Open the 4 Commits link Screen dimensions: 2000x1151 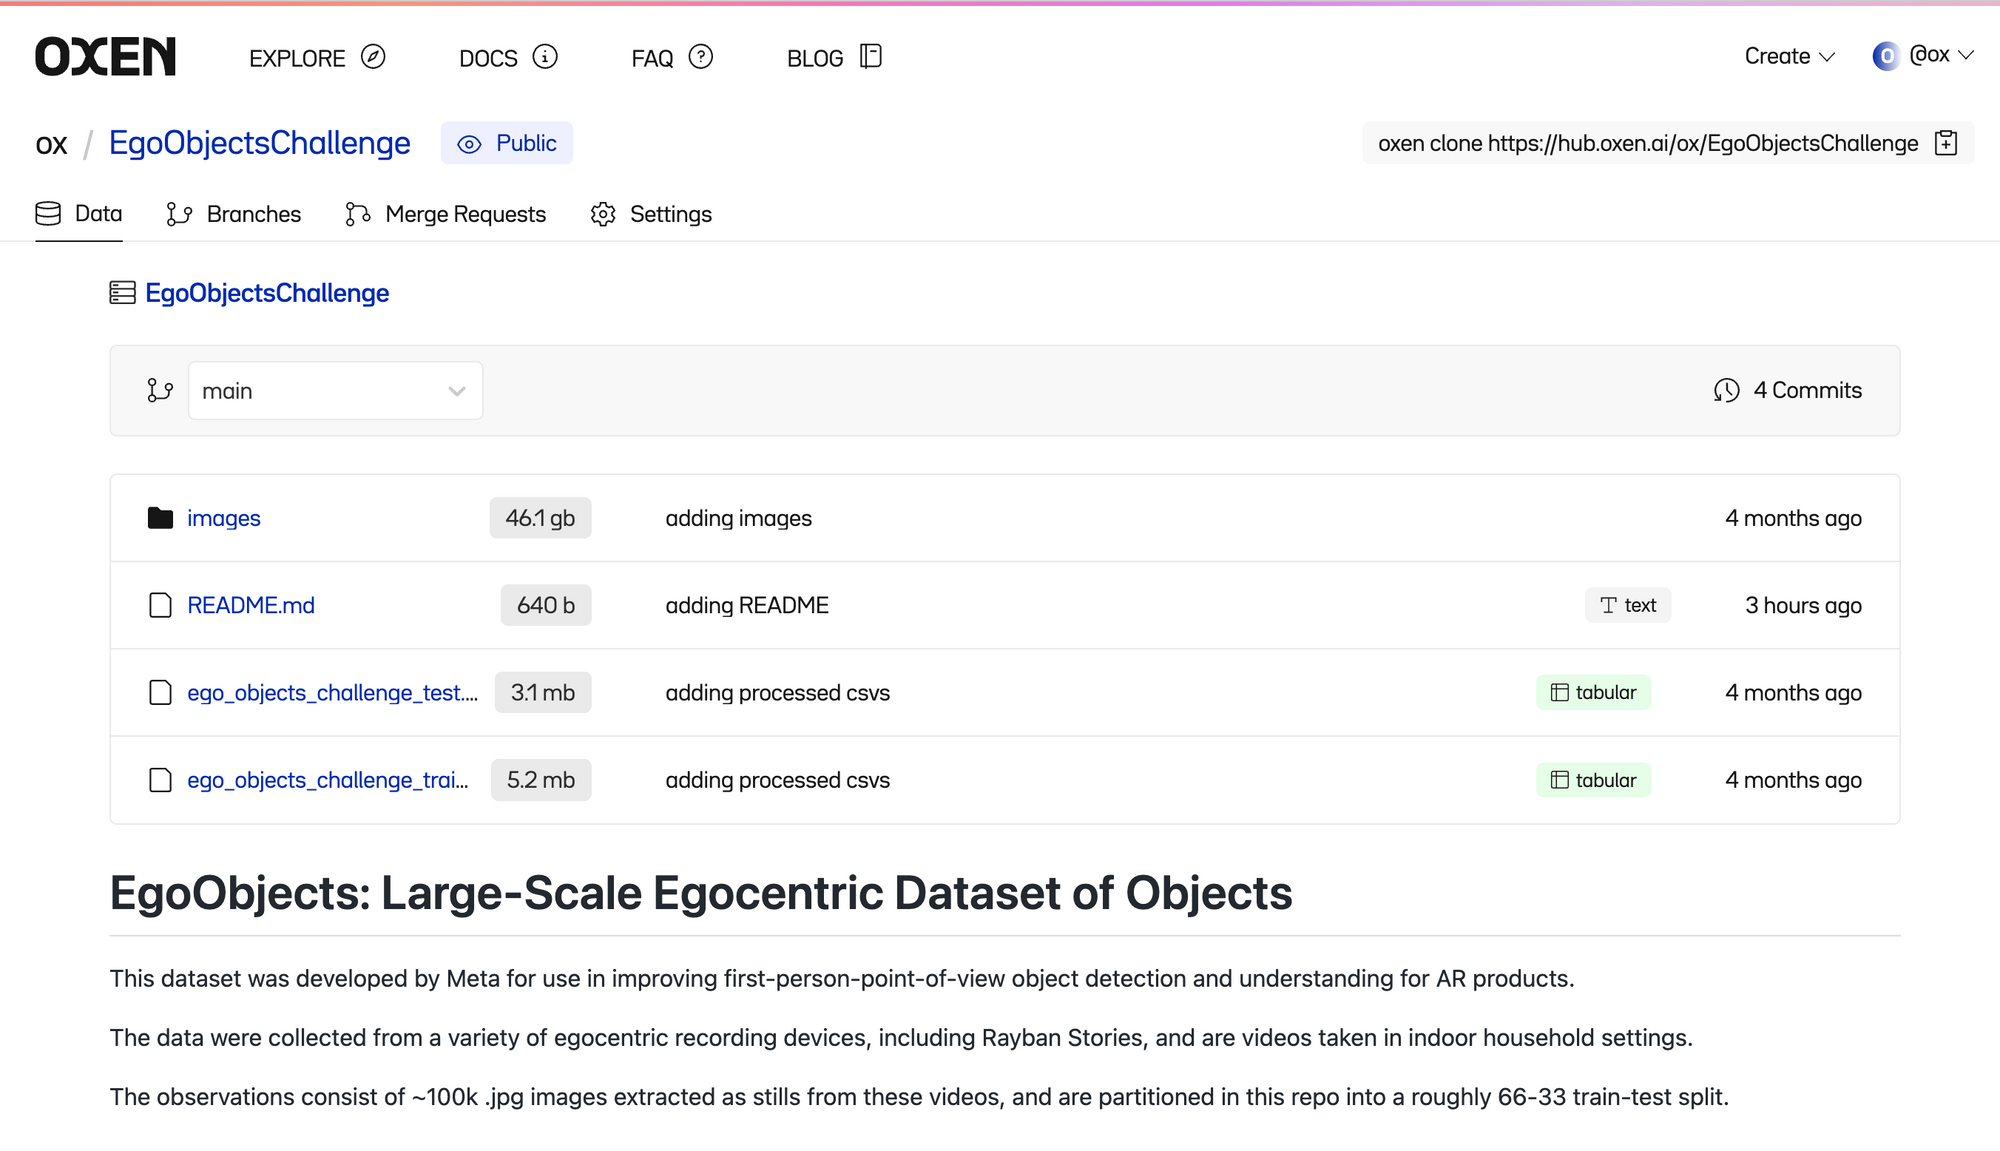tap(1806, 391)
